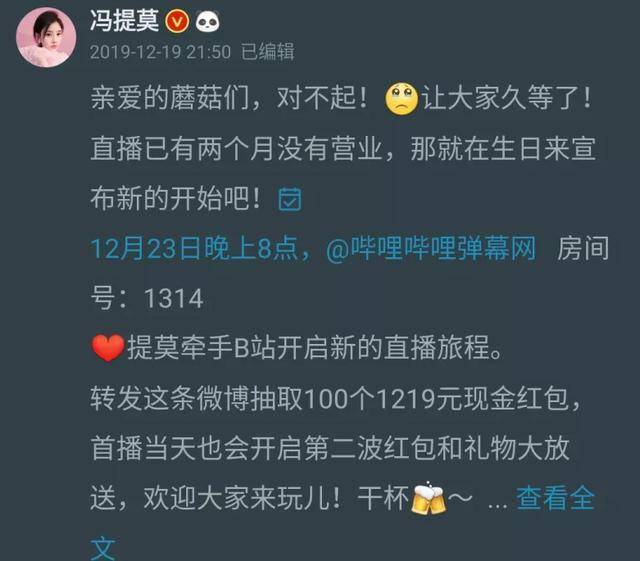
Task: Open the @哔哩哔哩弹幕网 mention
Action: (431, 248)
